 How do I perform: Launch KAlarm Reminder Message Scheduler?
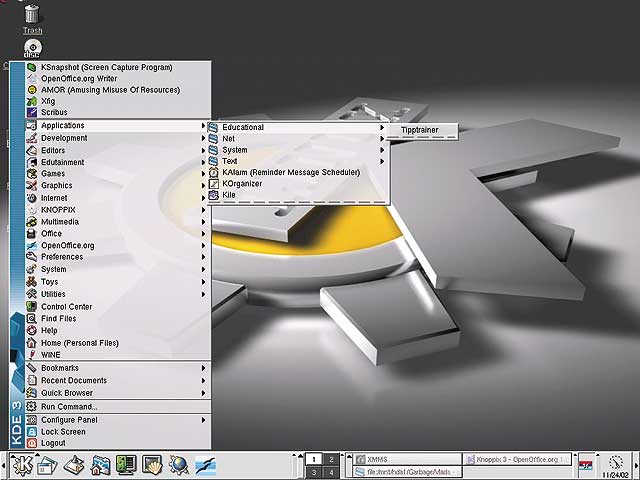point(297,173)
